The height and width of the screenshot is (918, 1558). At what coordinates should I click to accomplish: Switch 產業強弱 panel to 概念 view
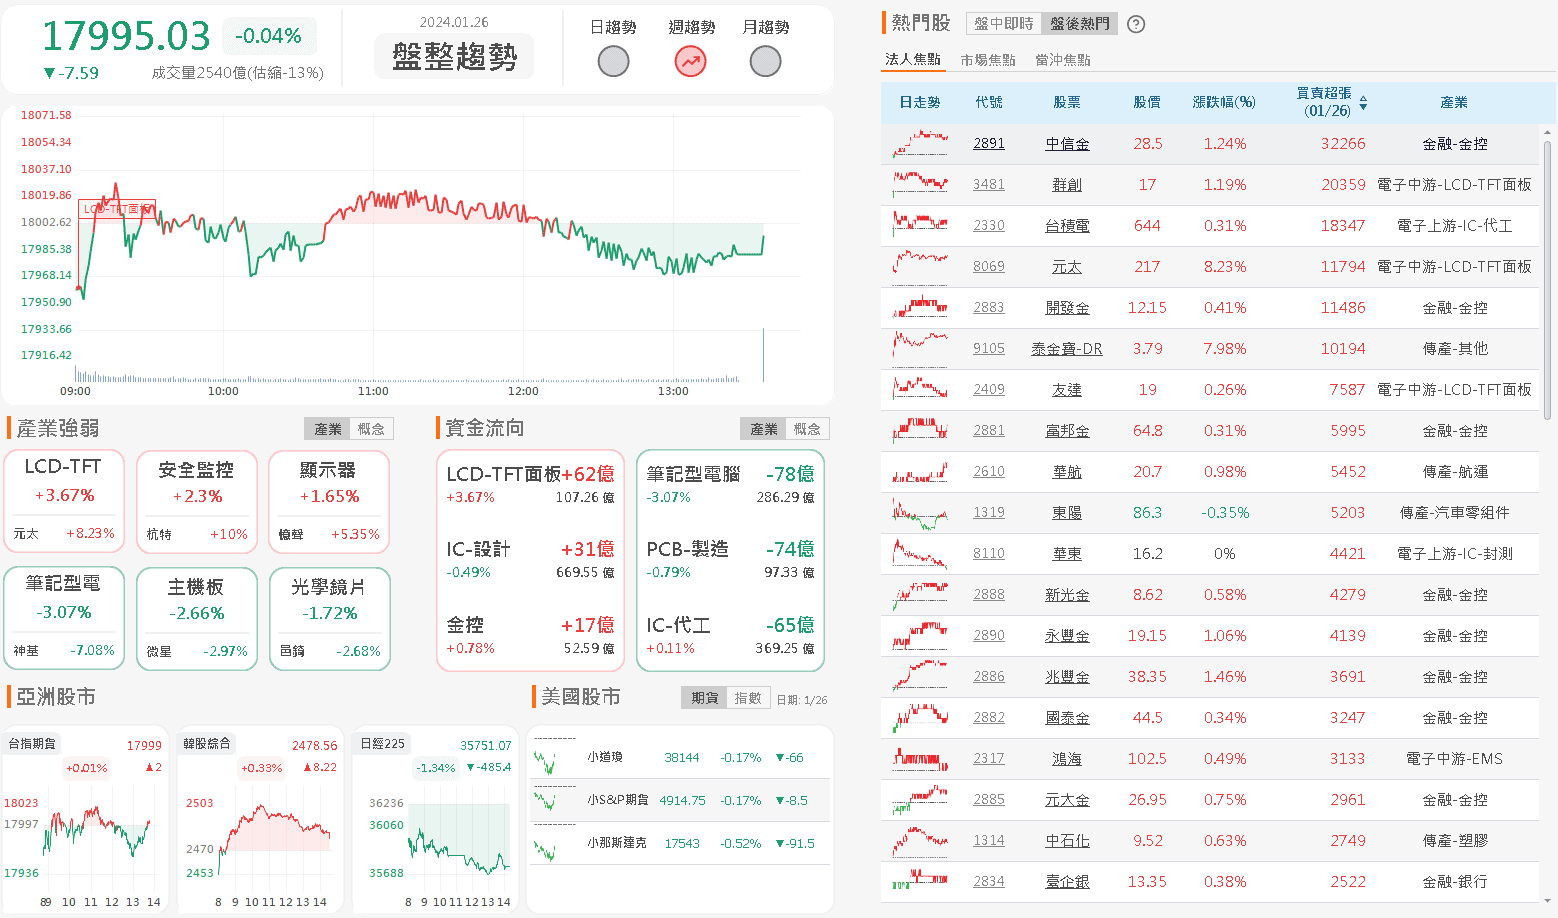pos(371,428)
